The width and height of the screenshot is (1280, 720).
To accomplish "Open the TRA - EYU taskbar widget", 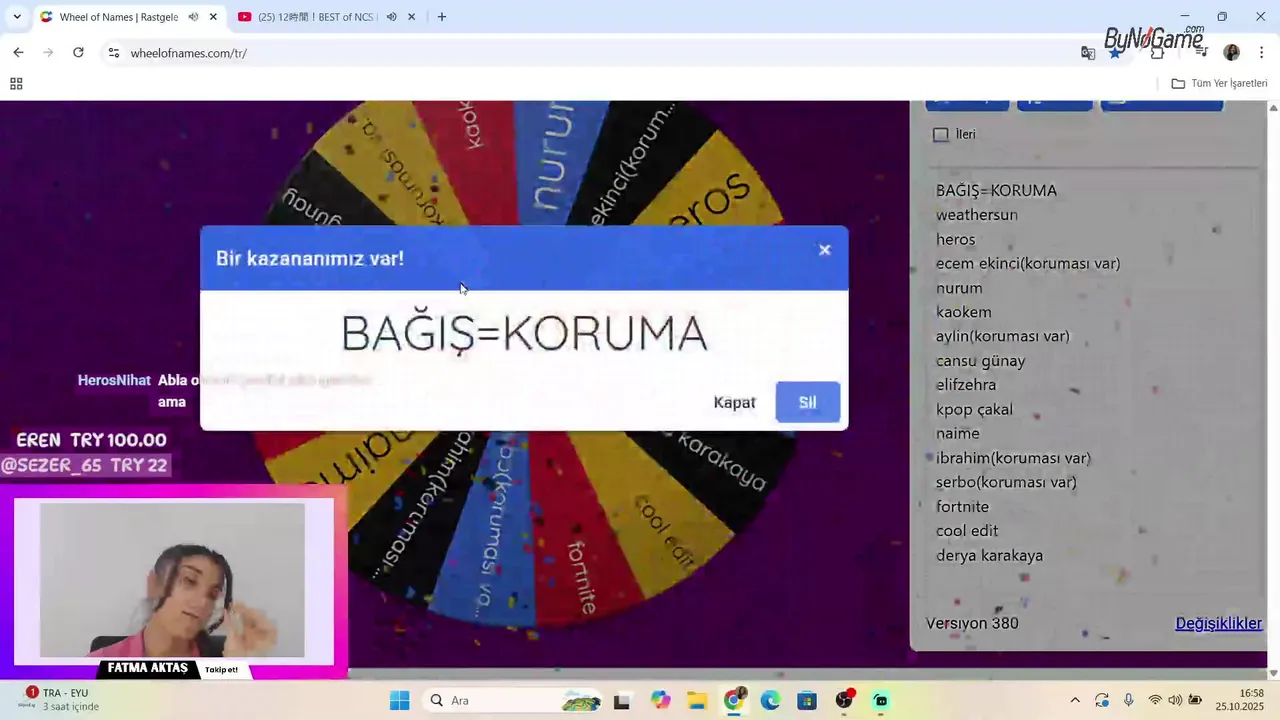I will point(60,699).
